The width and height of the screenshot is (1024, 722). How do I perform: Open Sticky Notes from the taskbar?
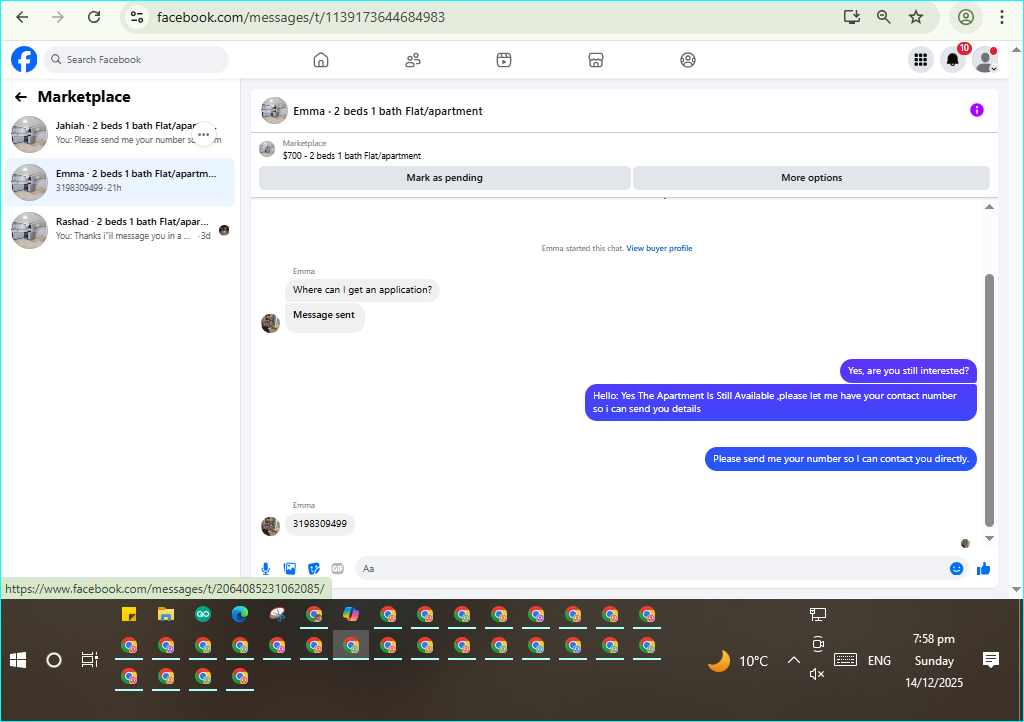click(129, 614)
